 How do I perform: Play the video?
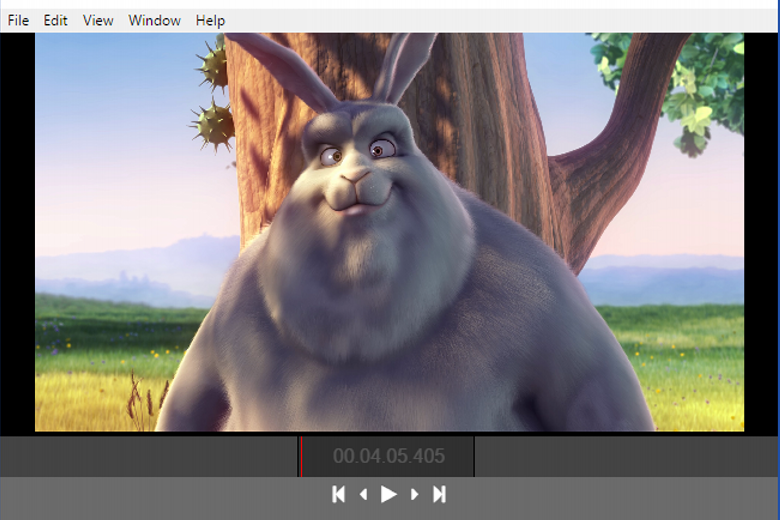389,495
